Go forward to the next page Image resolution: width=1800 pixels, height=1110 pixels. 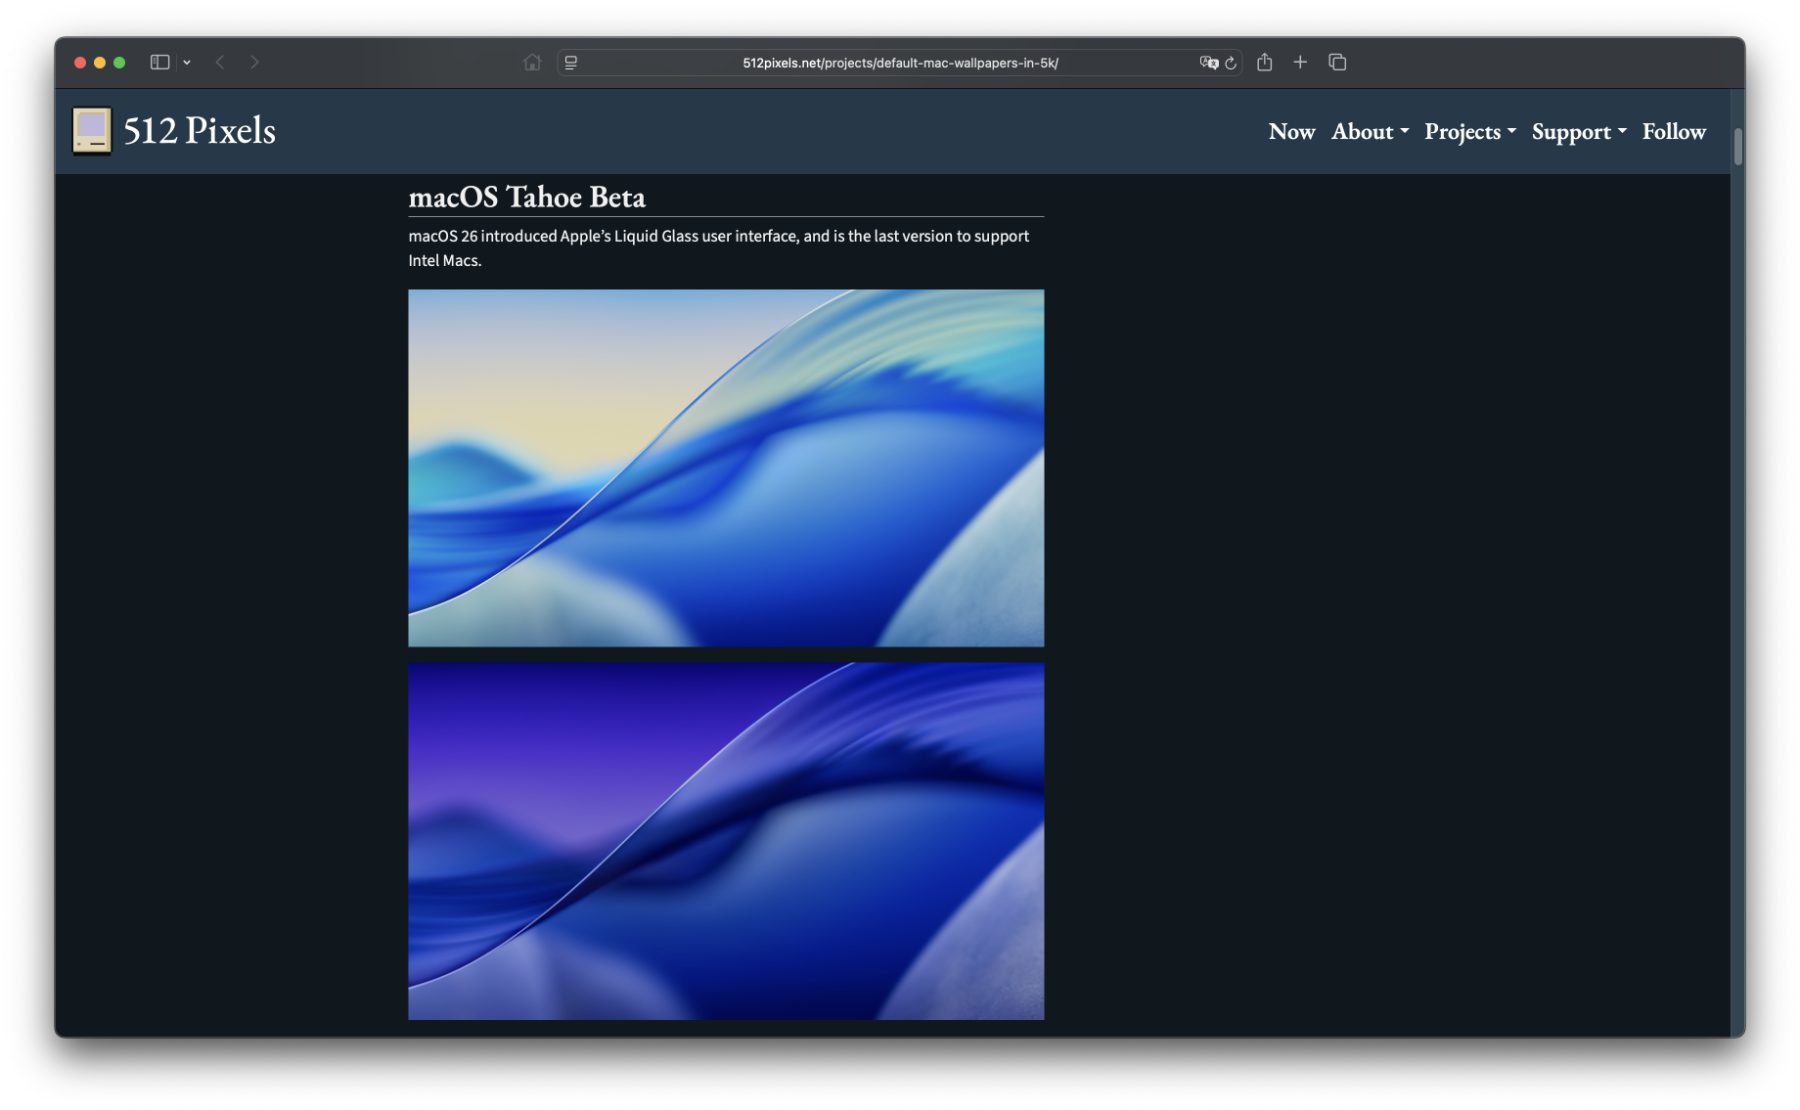click(x=255, y=62)
